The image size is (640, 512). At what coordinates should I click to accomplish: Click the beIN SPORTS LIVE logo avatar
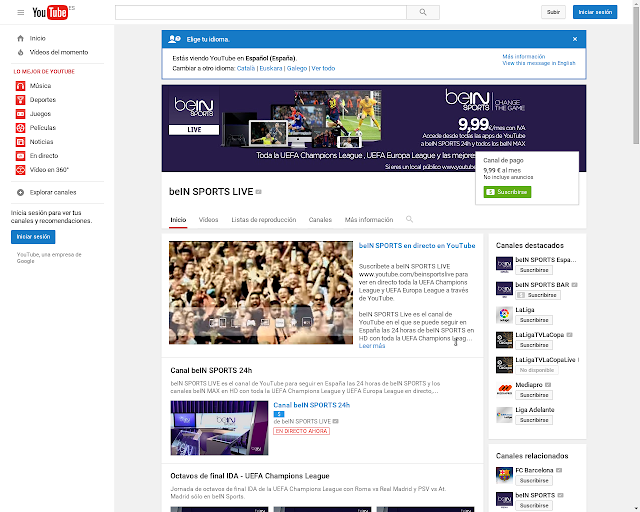[194, 112]
